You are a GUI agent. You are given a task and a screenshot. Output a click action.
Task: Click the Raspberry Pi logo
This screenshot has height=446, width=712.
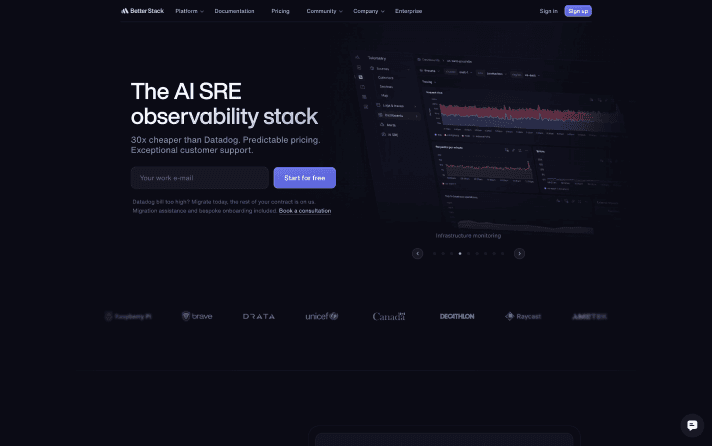128,316
